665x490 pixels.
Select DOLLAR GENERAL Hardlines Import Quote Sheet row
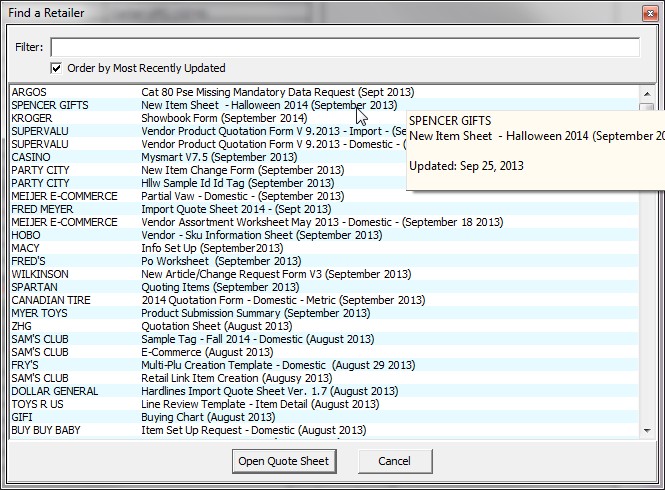(324, 391)
